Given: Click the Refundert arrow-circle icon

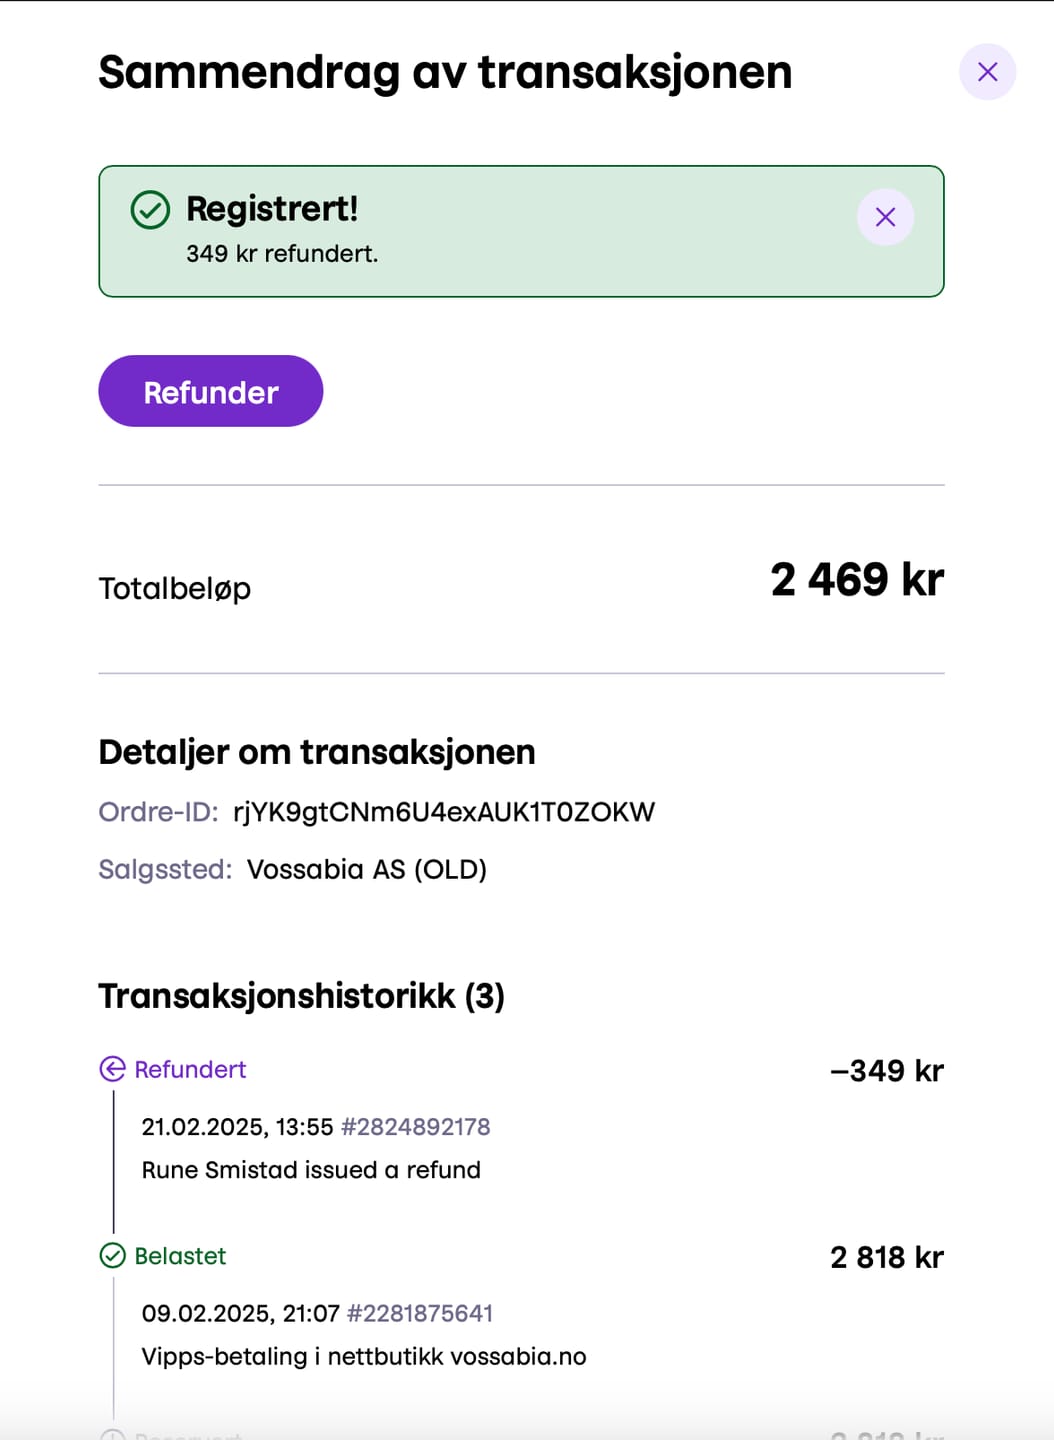Looking at the screenshot, I should (x=113, y=1069).
